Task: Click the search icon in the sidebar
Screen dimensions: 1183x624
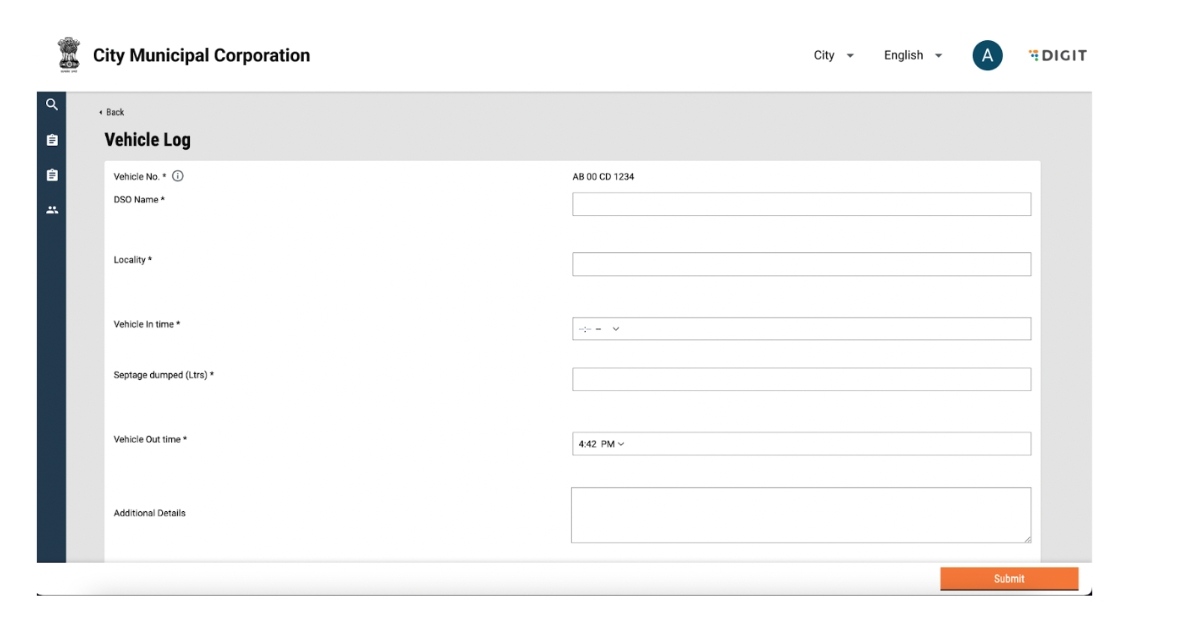Action: 52,104
